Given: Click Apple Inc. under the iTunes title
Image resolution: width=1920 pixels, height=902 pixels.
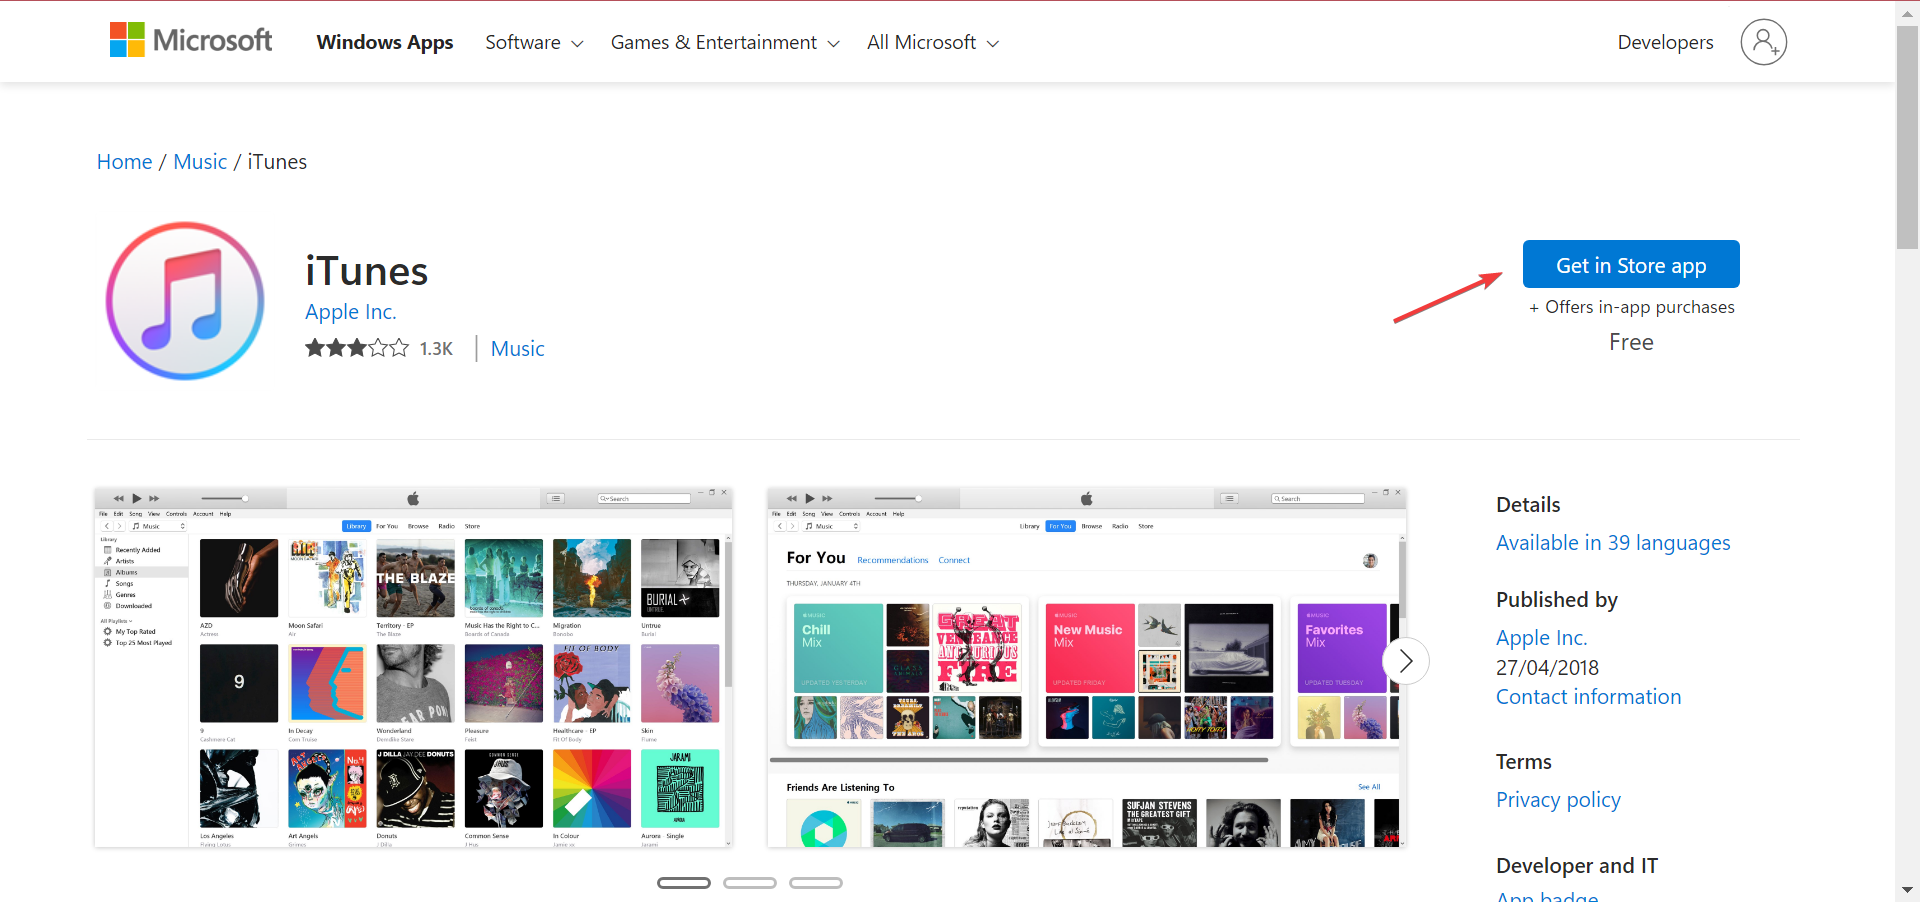Looking at the screenshot, I should tap(351, 312).
